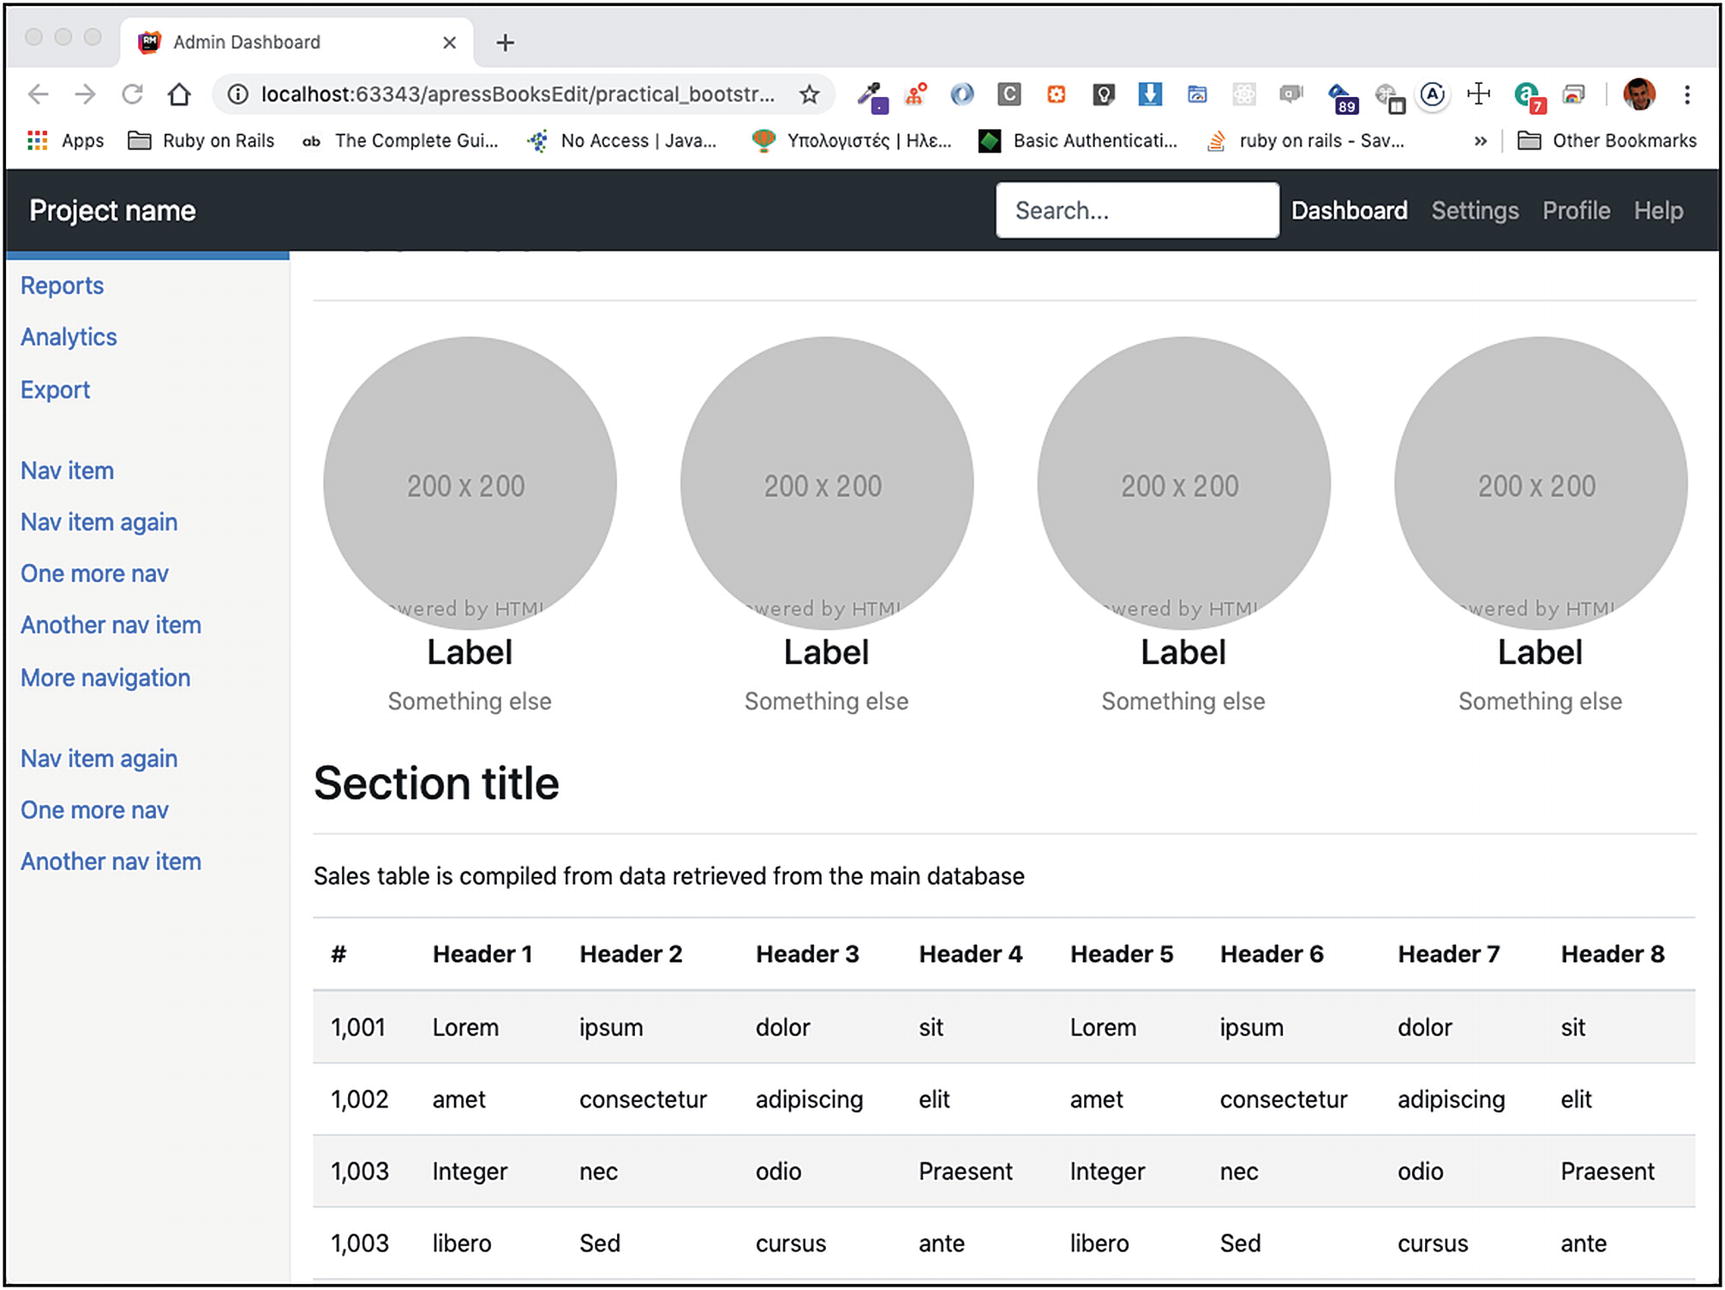Click the Export link in sidebar
Image resolution: width=1725 pixels, height=1290 pixels.
(55, 390)
